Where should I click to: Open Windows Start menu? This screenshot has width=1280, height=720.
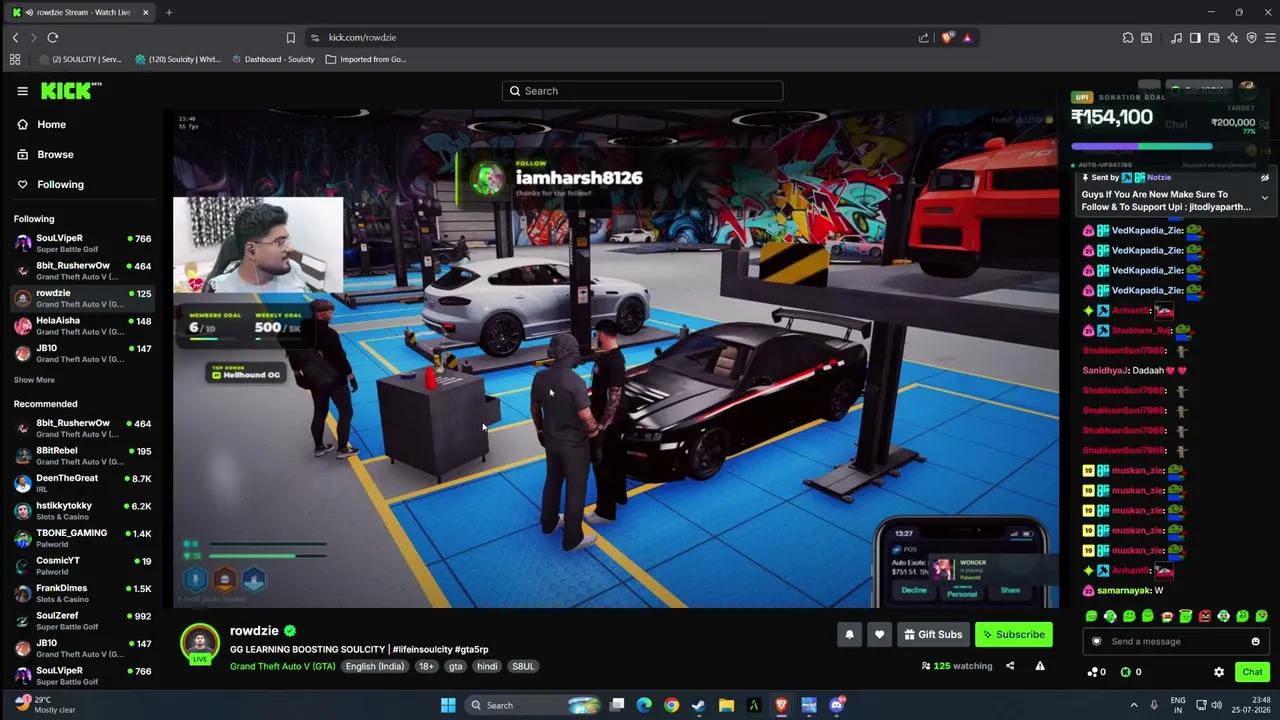(x=448, y=705)
